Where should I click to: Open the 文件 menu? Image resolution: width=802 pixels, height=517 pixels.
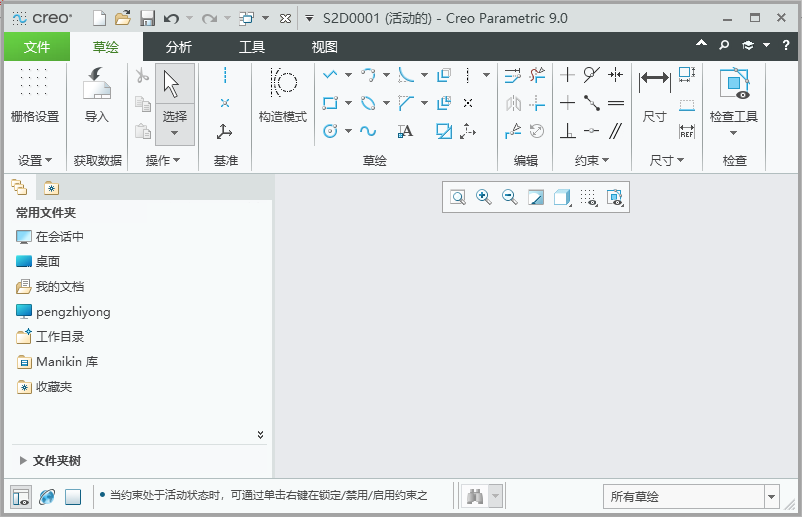pyautogui.click(x=37, y=47)
